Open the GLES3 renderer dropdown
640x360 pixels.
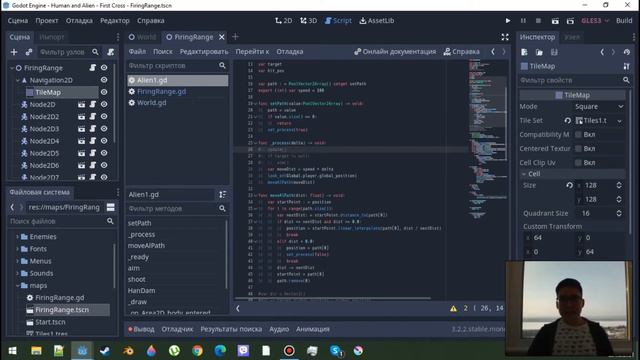pos(595,21)
